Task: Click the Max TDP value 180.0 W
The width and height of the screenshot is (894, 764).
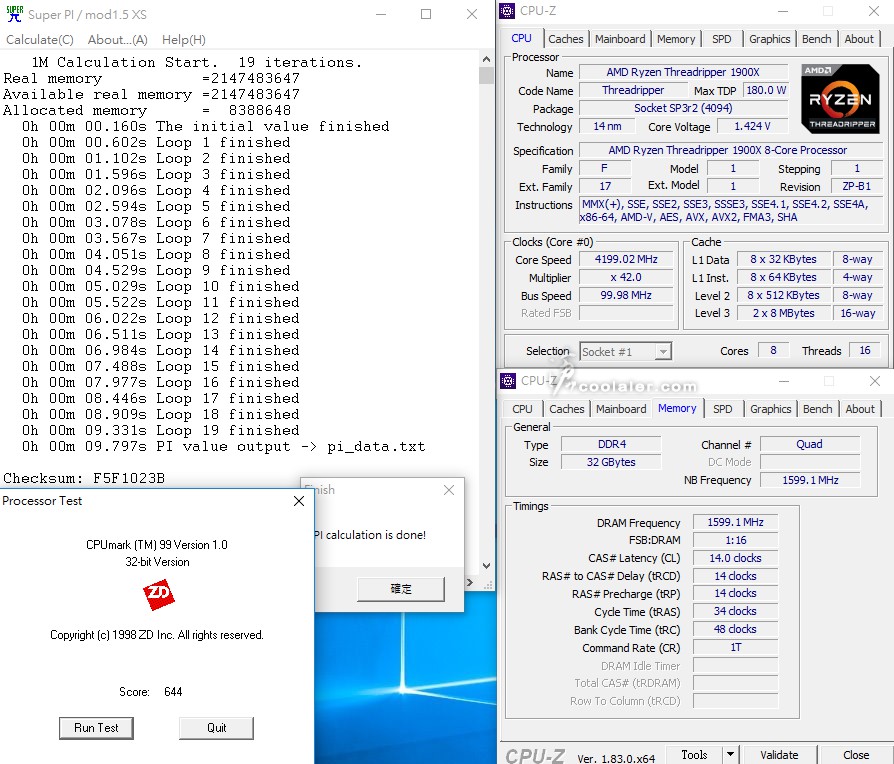Action: pos(766,90)
